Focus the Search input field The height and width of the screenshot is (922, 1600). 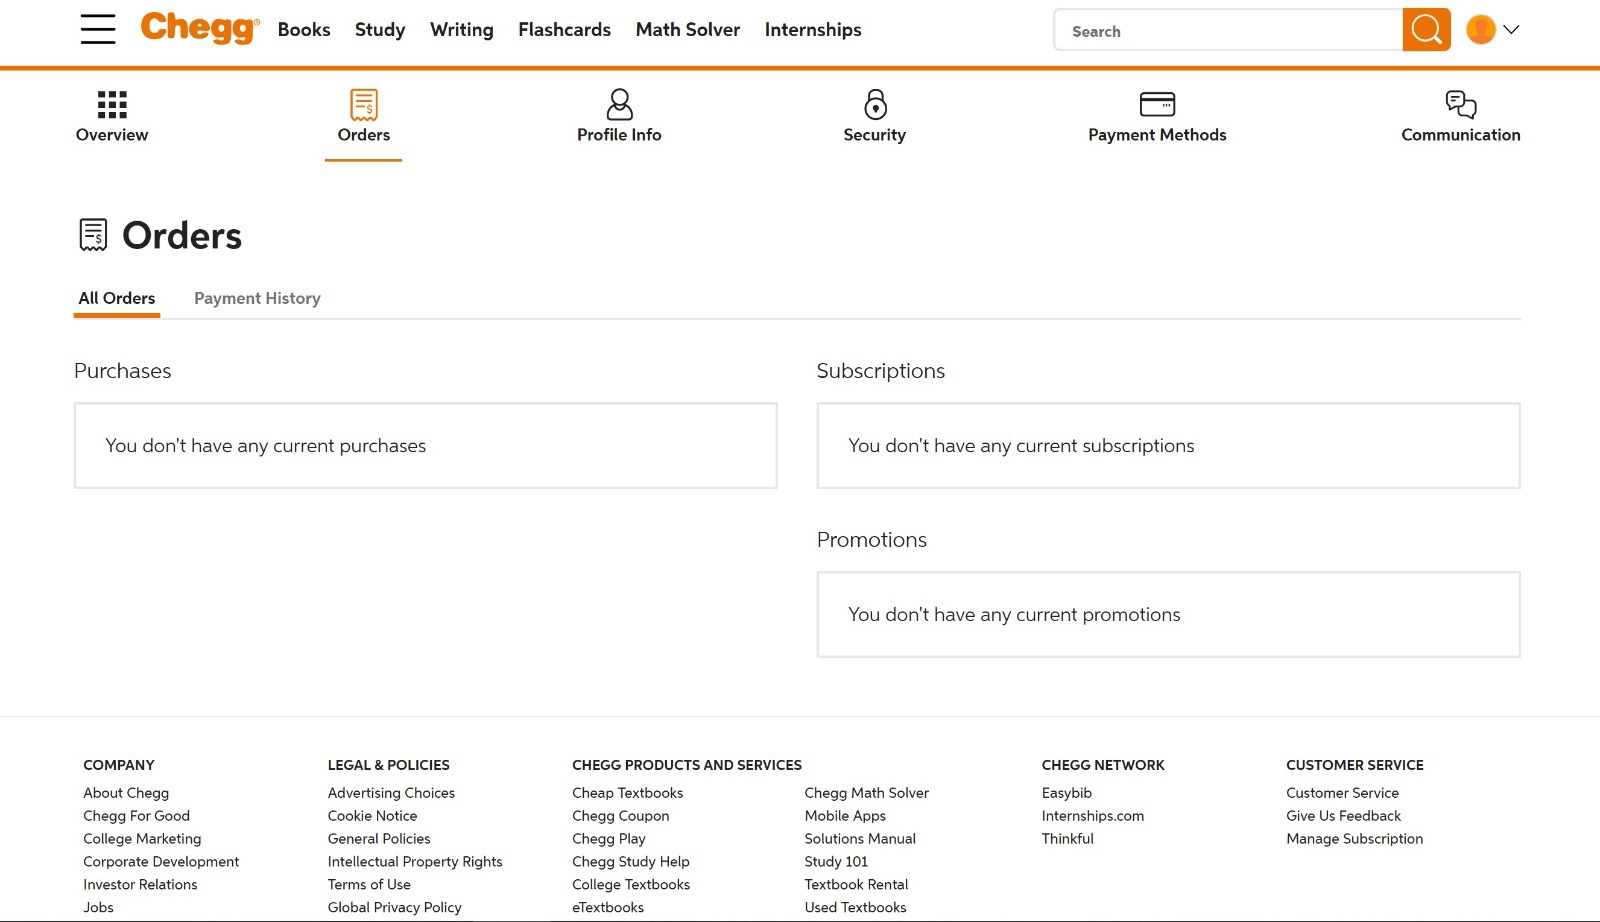1228,30
